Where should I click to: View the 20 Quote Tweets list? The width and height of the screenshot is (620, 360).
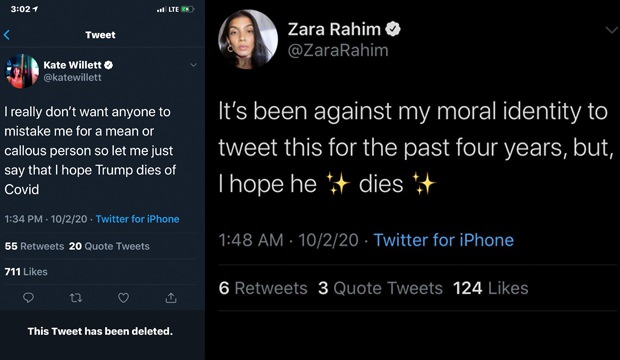[x=109, y=246]
